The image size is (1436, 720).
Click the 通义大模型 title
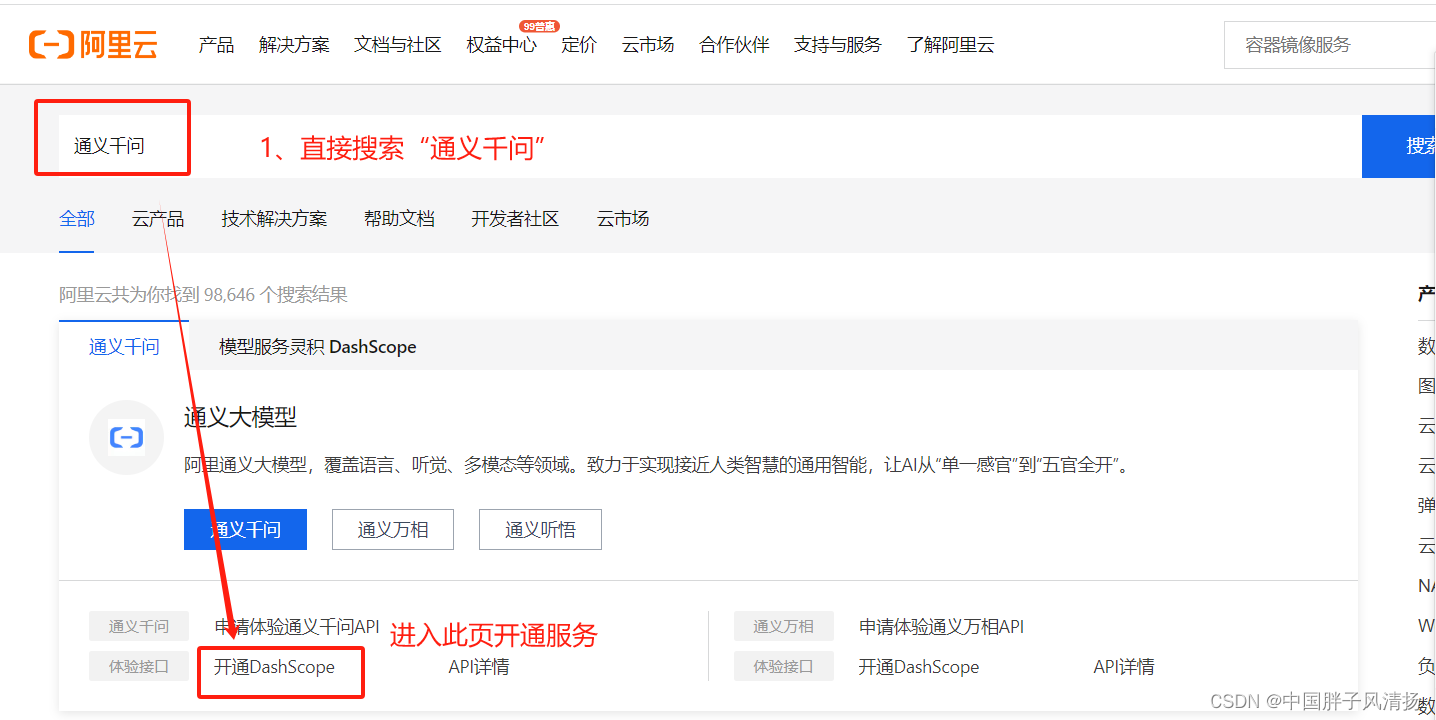tap(240, 417)
